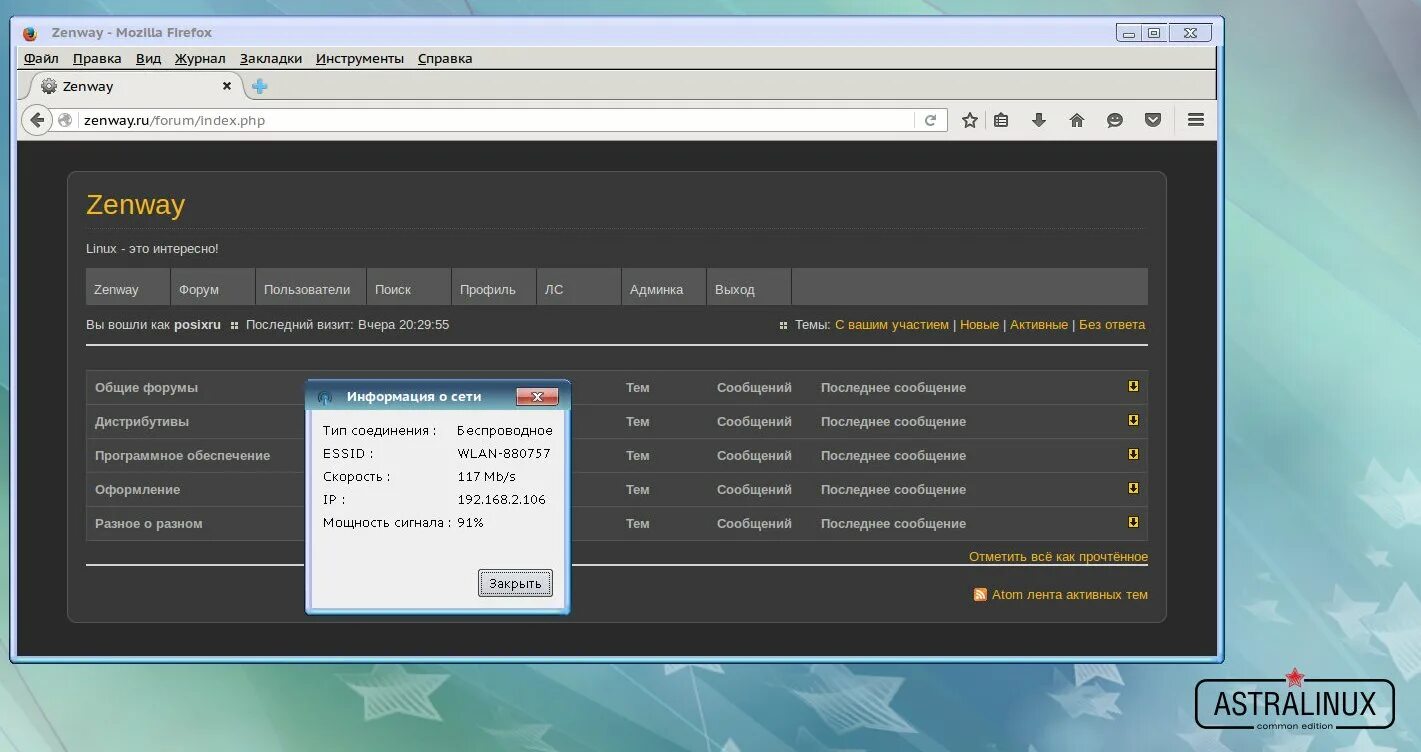
Task: Click Отметить всё как прочтённое link
Action: point(1058,557)
